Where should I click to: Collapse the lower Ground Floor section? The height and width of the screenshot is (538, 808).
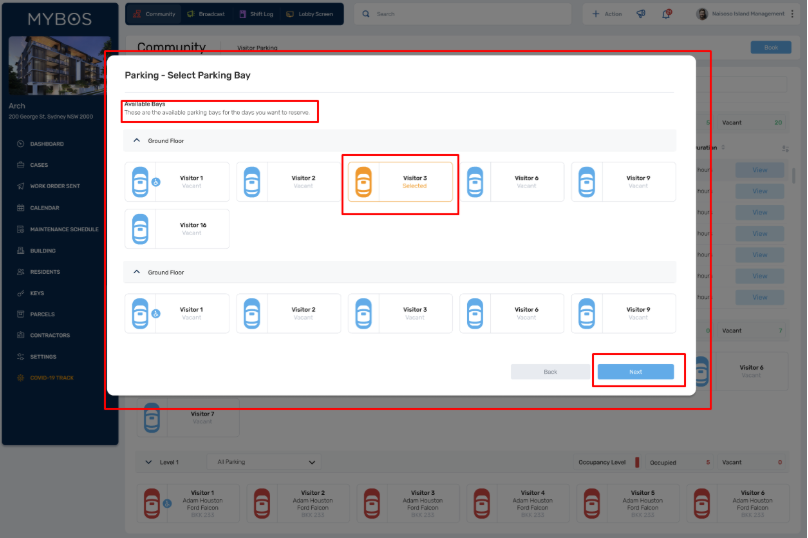136,272
